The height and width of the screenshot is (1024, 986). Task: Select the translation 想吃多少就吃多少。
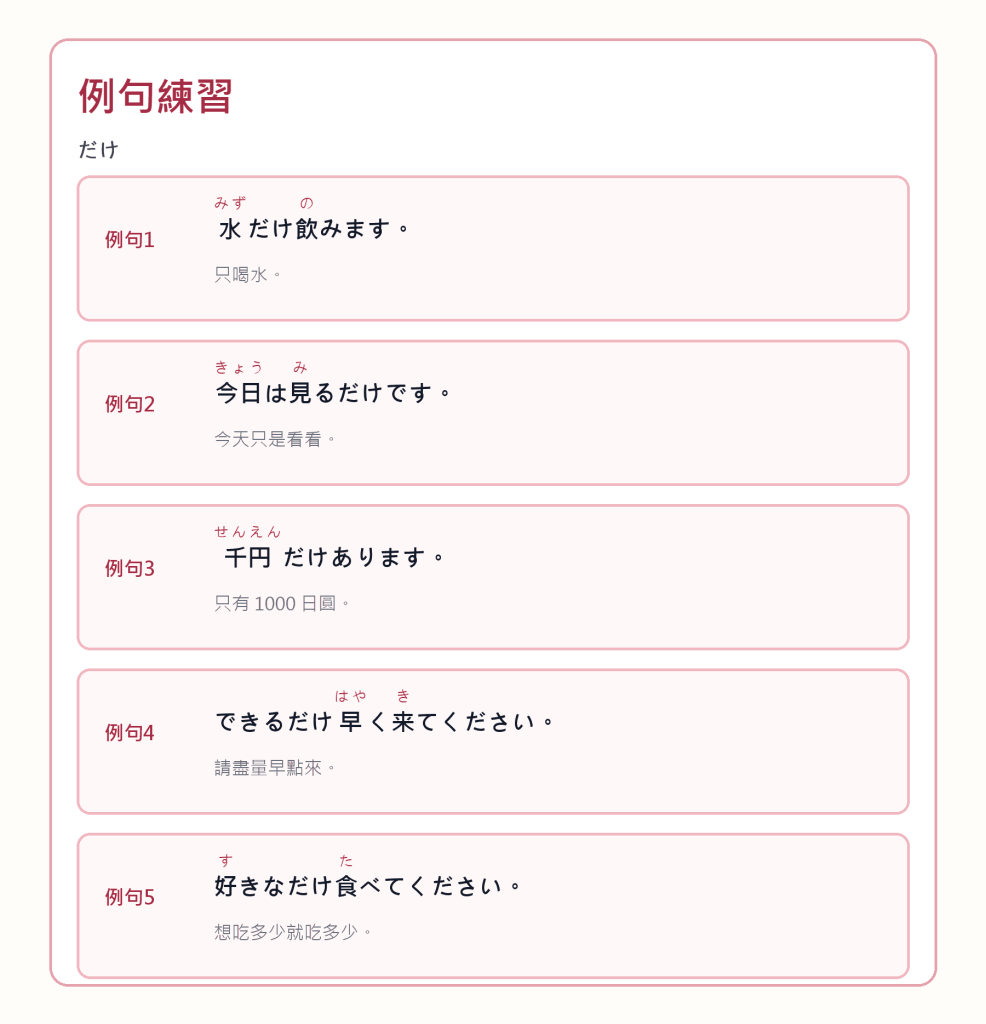pyautogui.click(x=293, y=932)
